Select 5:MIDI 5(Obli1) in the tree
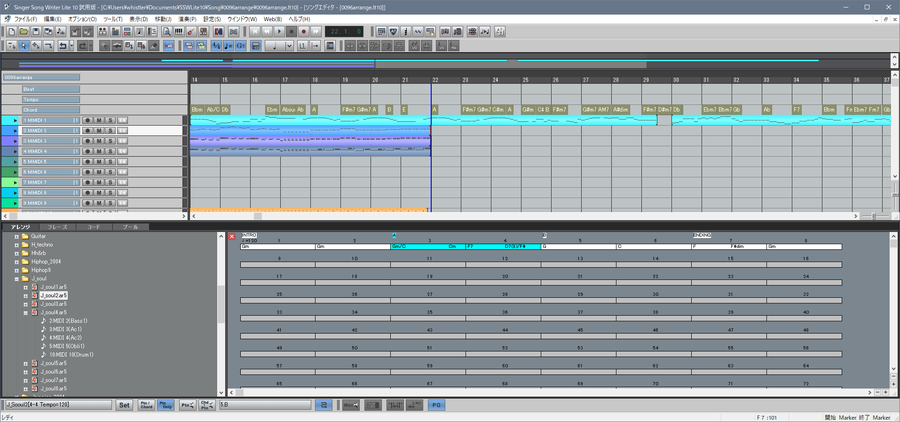 (x=66, y=345)
